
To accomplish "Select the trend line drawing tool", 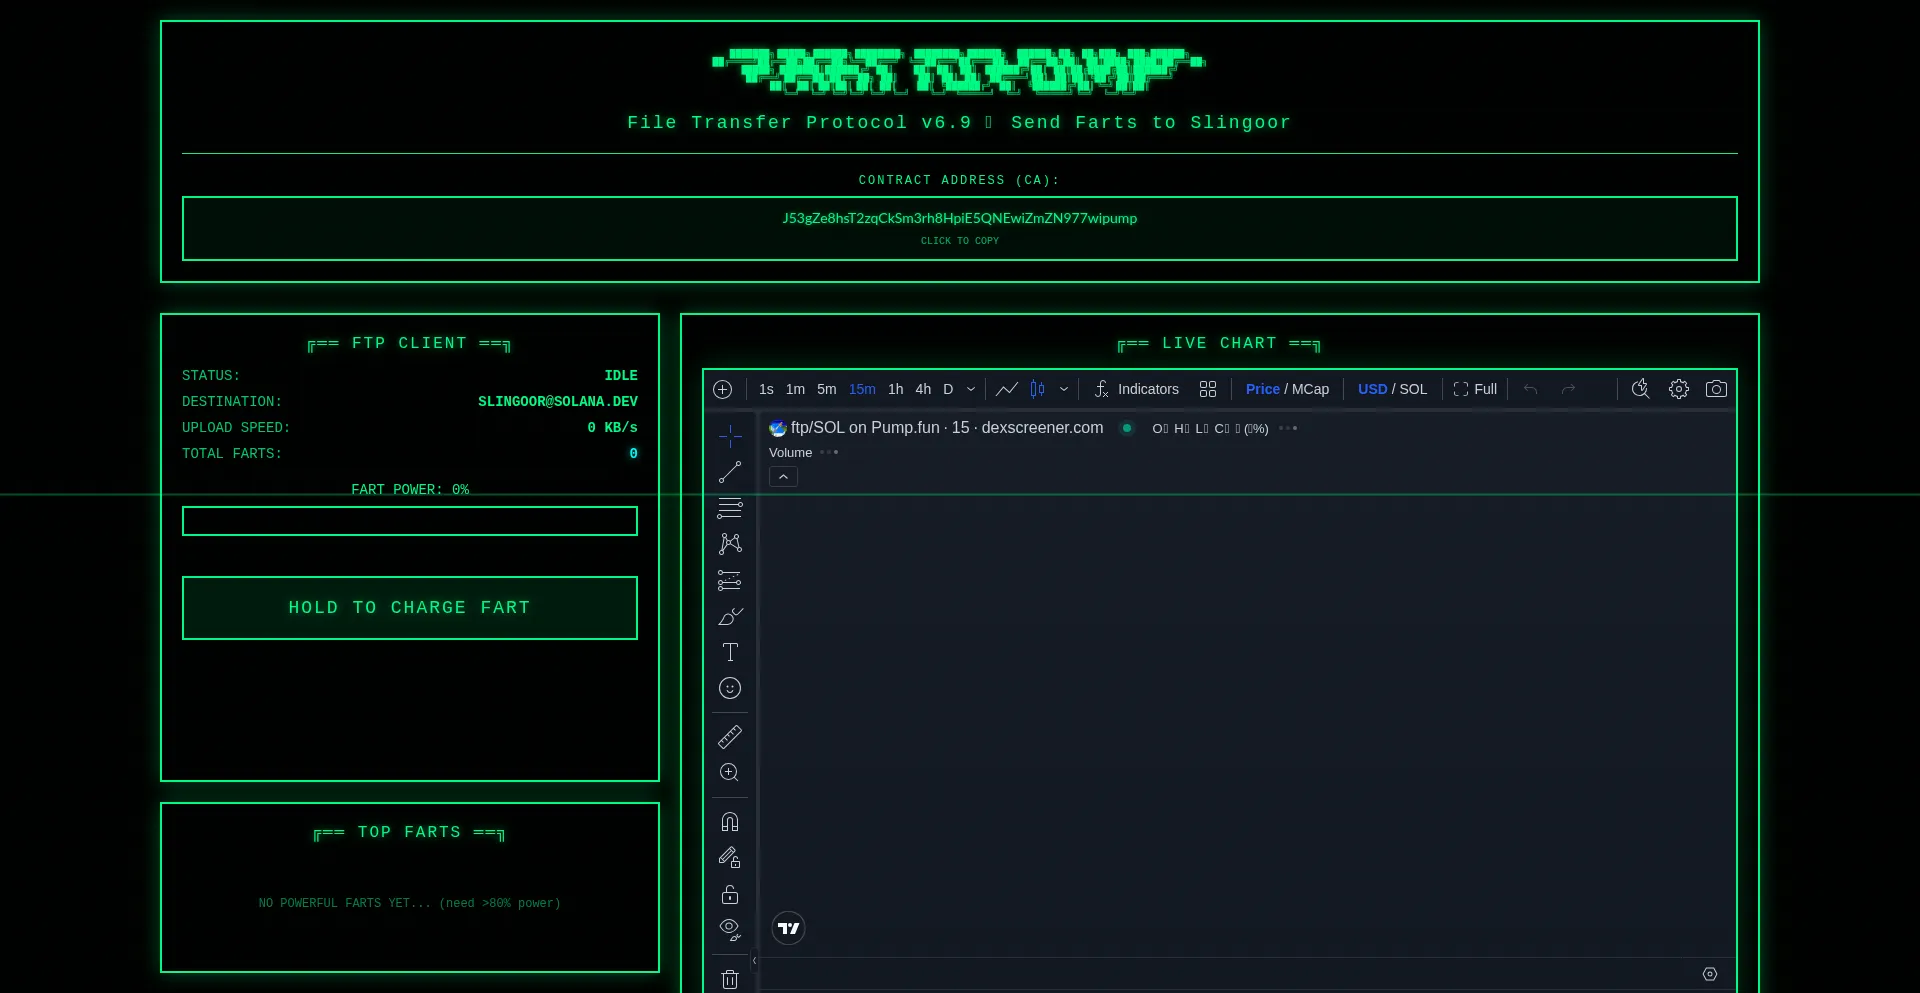I will pyautogui.click(x=730, y=472).
